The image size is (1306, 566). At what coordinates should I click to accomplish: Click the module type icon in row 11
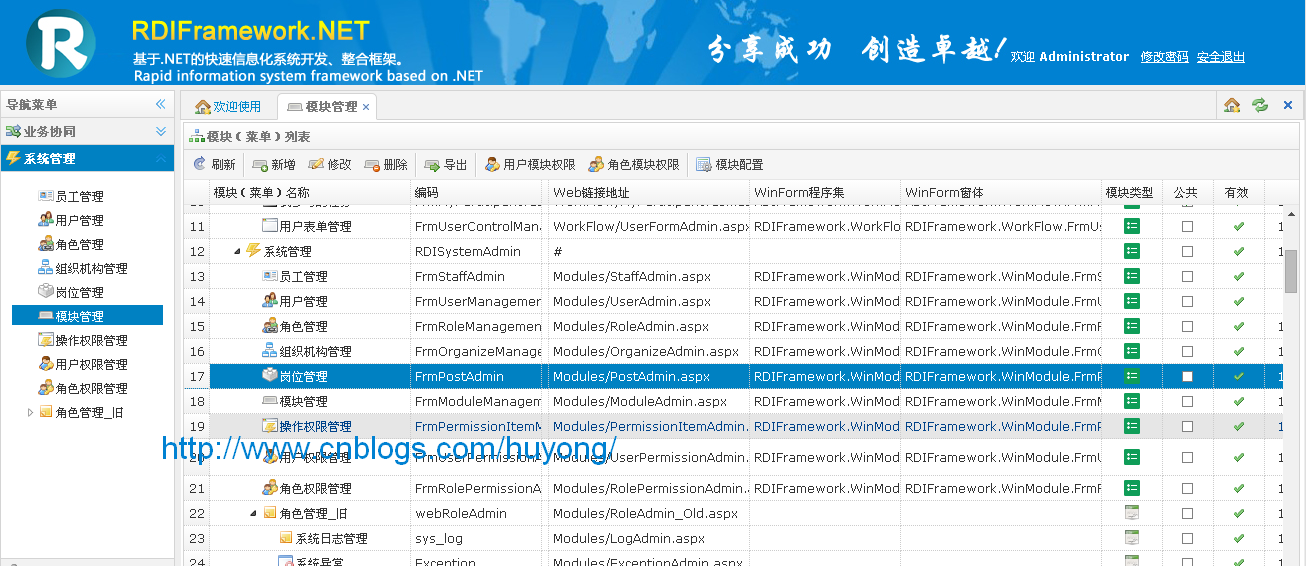pos(1132,227)
